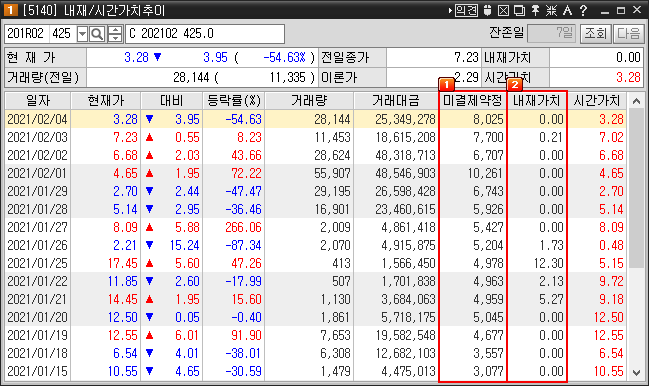Open help with the question mark icon
This screenshot has height=386, width=649.
[583, 10]
